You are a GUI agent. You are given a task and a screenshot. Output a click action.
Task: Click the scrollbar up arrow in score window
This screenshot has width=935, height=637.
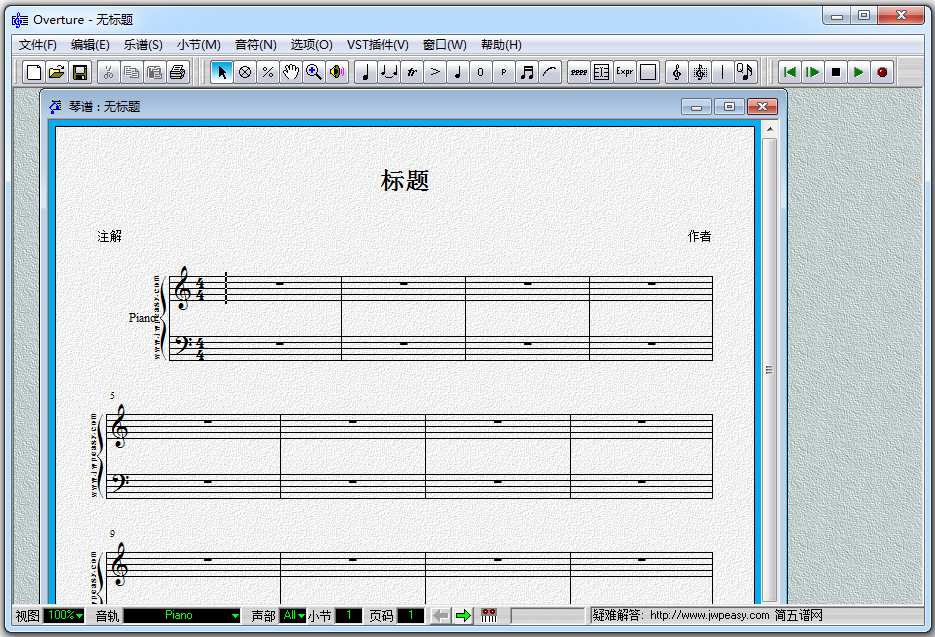769,129
